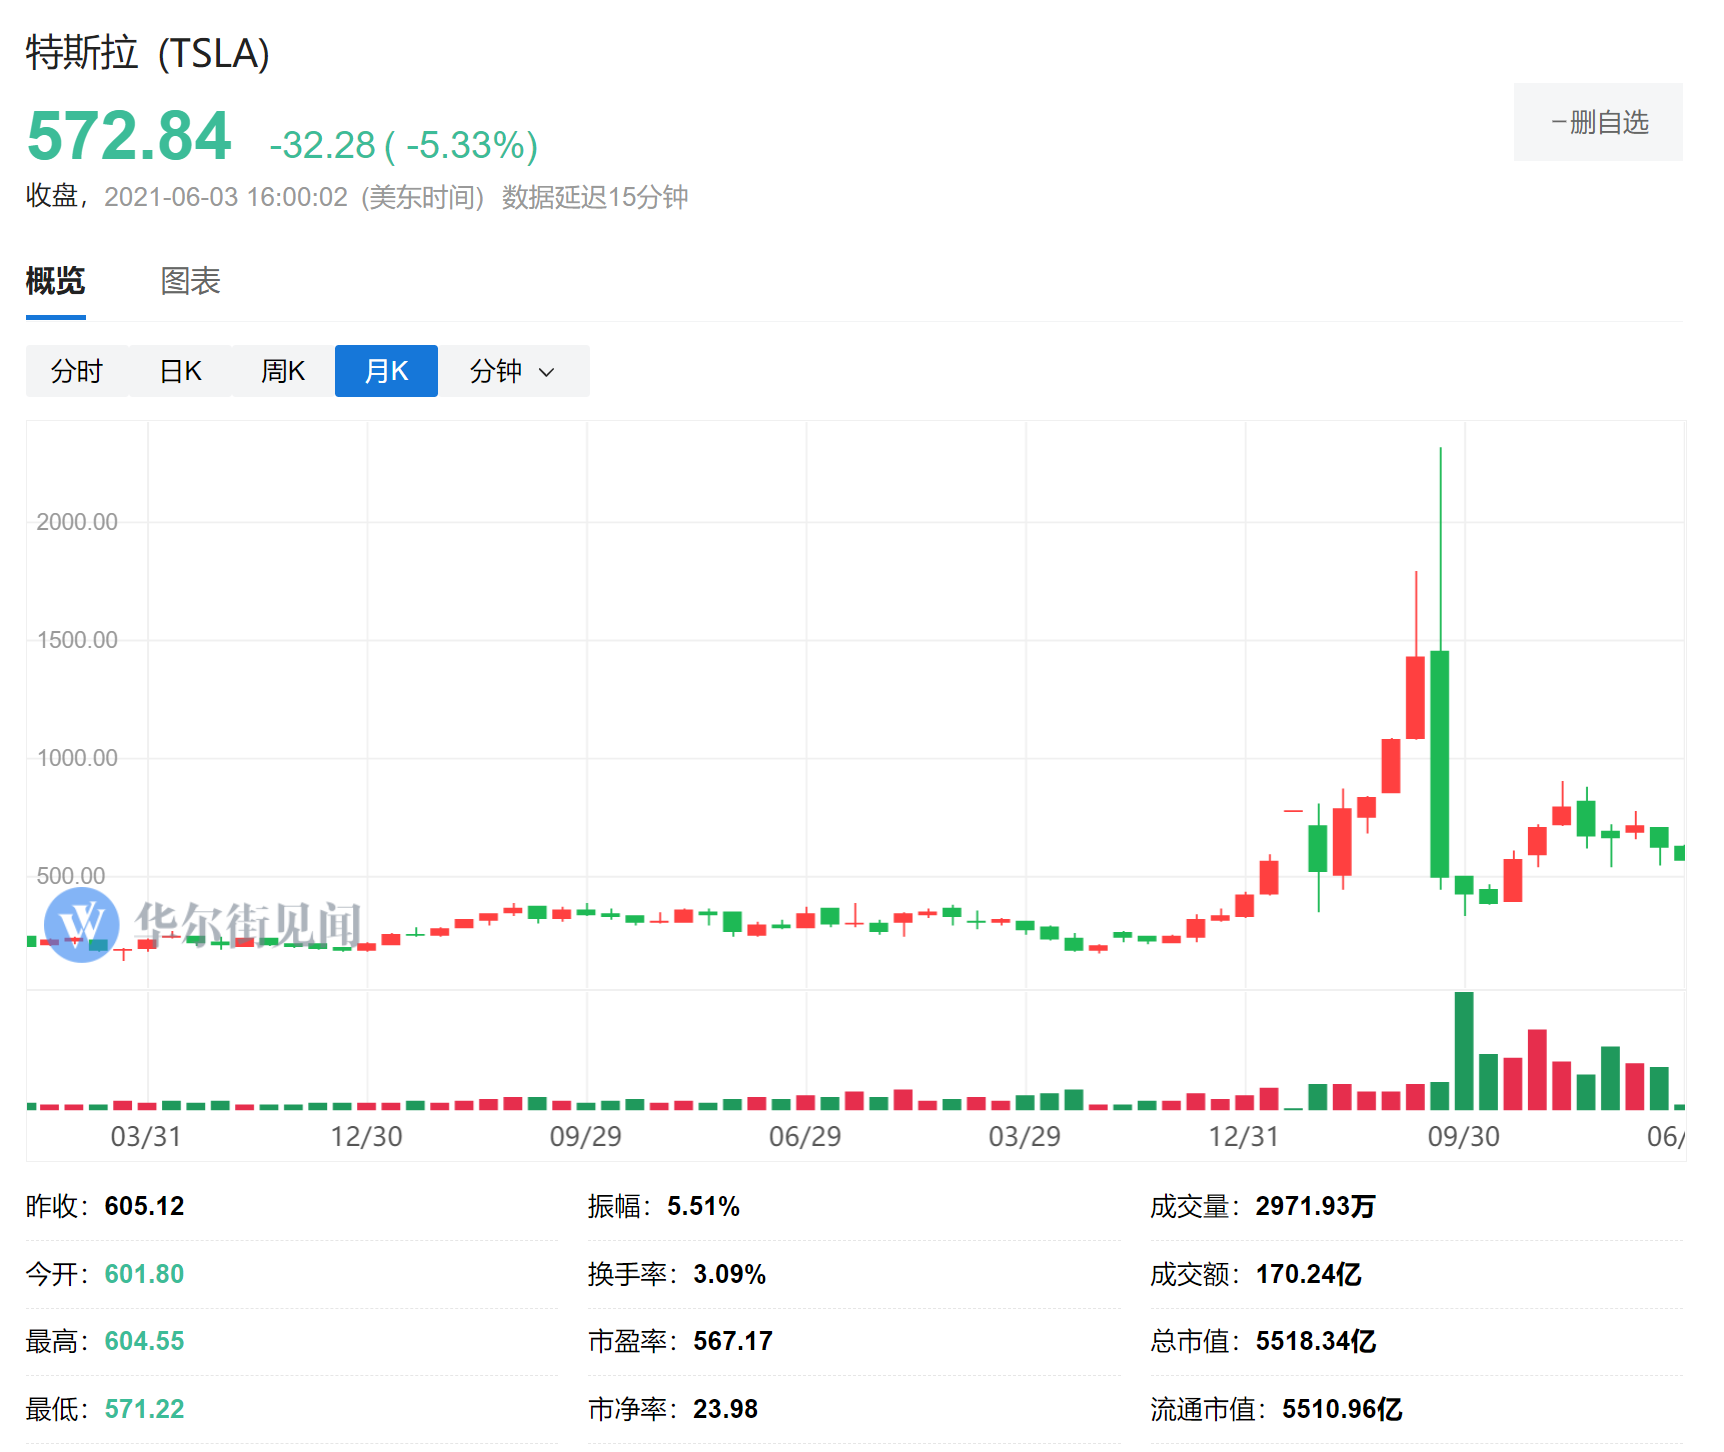Select the 日K daily candlestick view
This screenshot has height=1452, width=1724.
pos(180,371)
